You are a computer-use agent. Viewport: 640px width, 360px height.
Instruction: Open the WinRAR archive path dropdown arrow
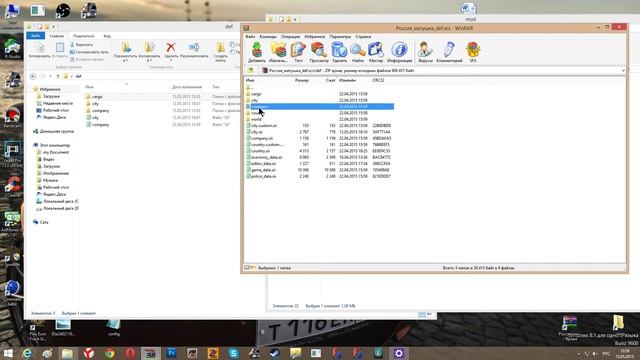[623, 71]
